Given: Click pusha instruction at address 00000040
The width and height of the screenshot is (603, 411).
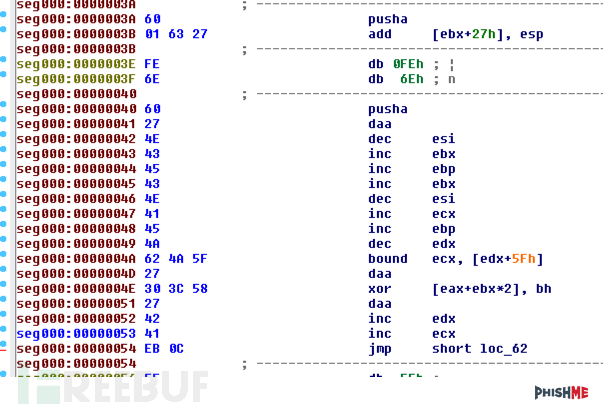Looking at the screenshot, I should 388,109.
